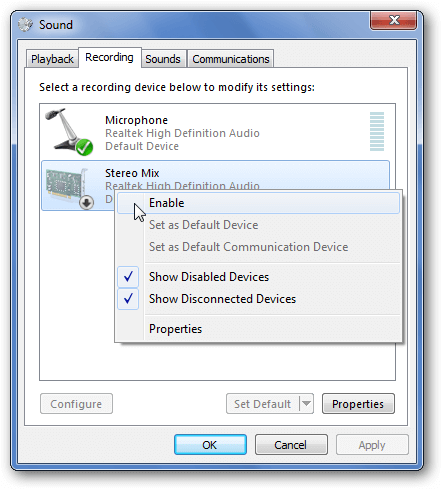Select the Microphone Realtek device entry
Screen dimensions: 442x489
pos(215,132)
